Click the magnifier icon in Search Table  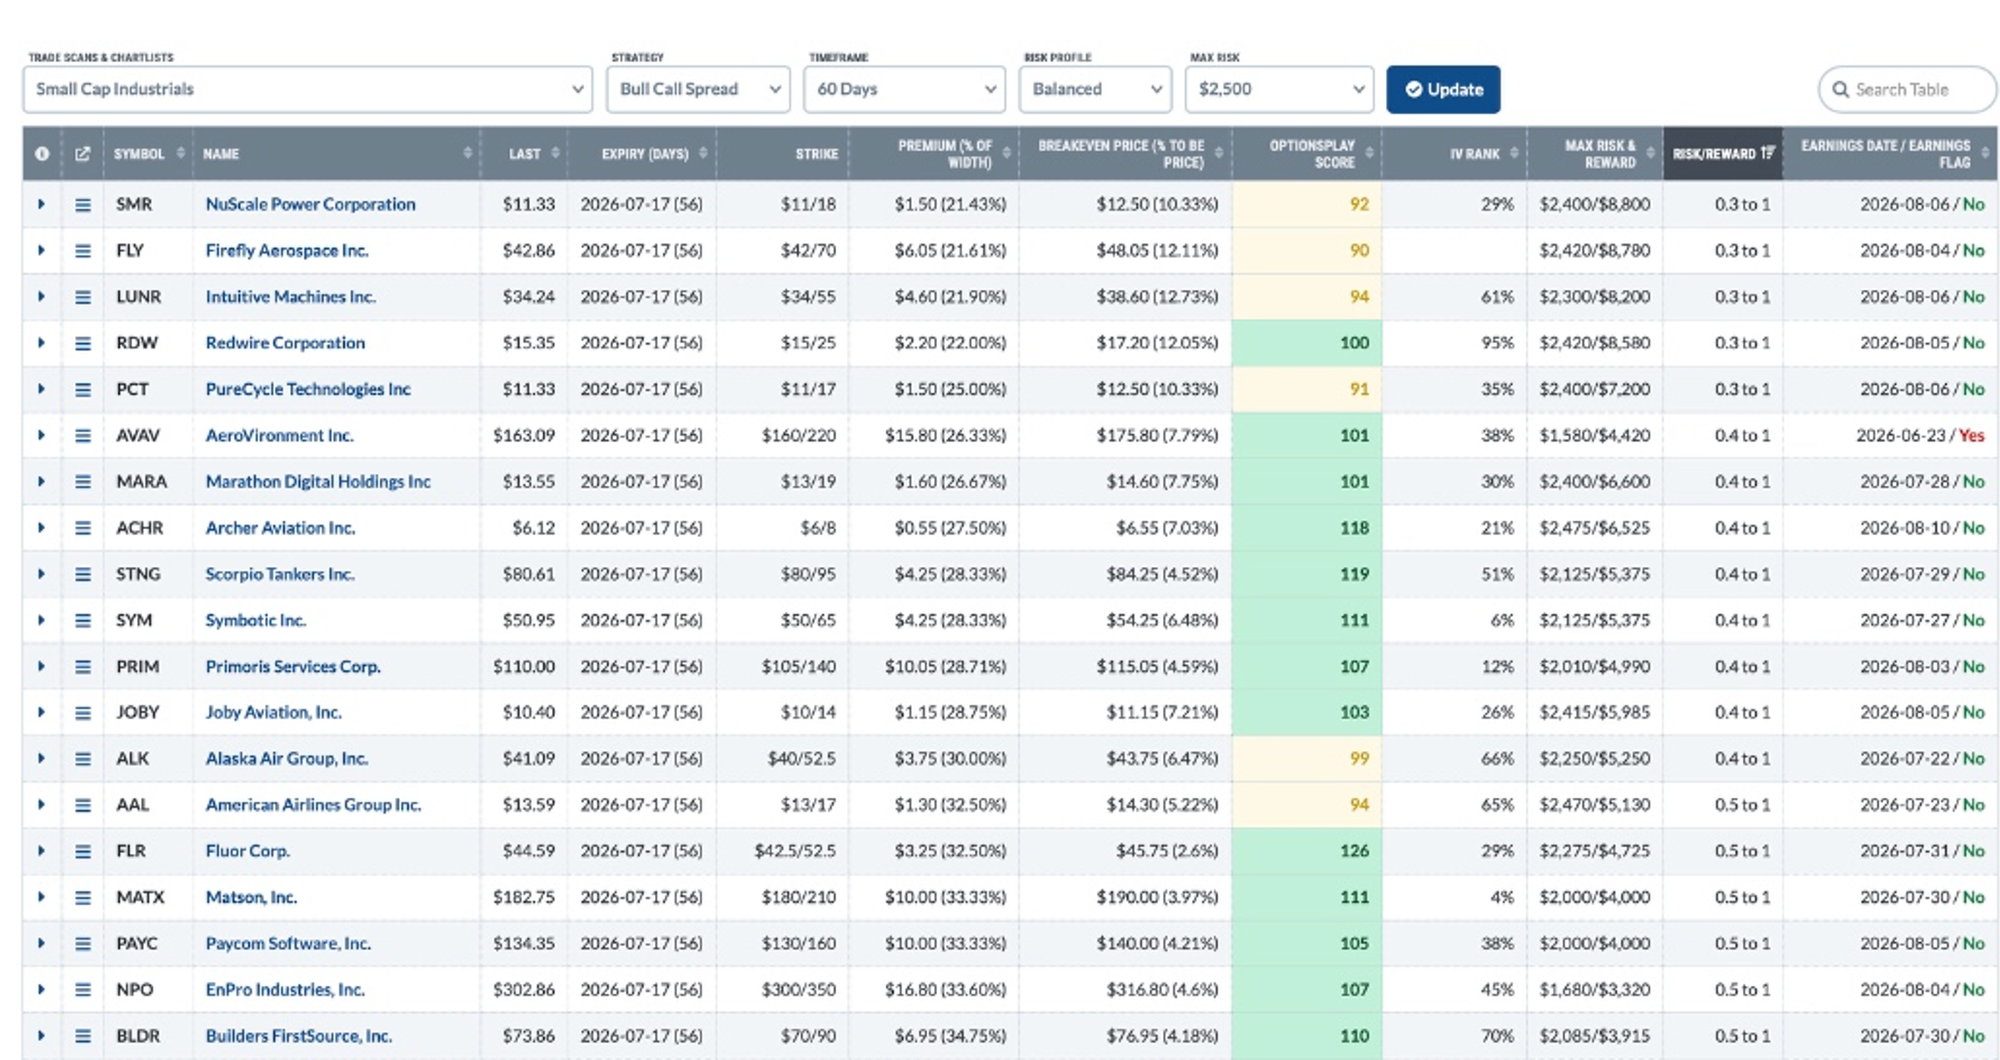tap(1840, 90)
